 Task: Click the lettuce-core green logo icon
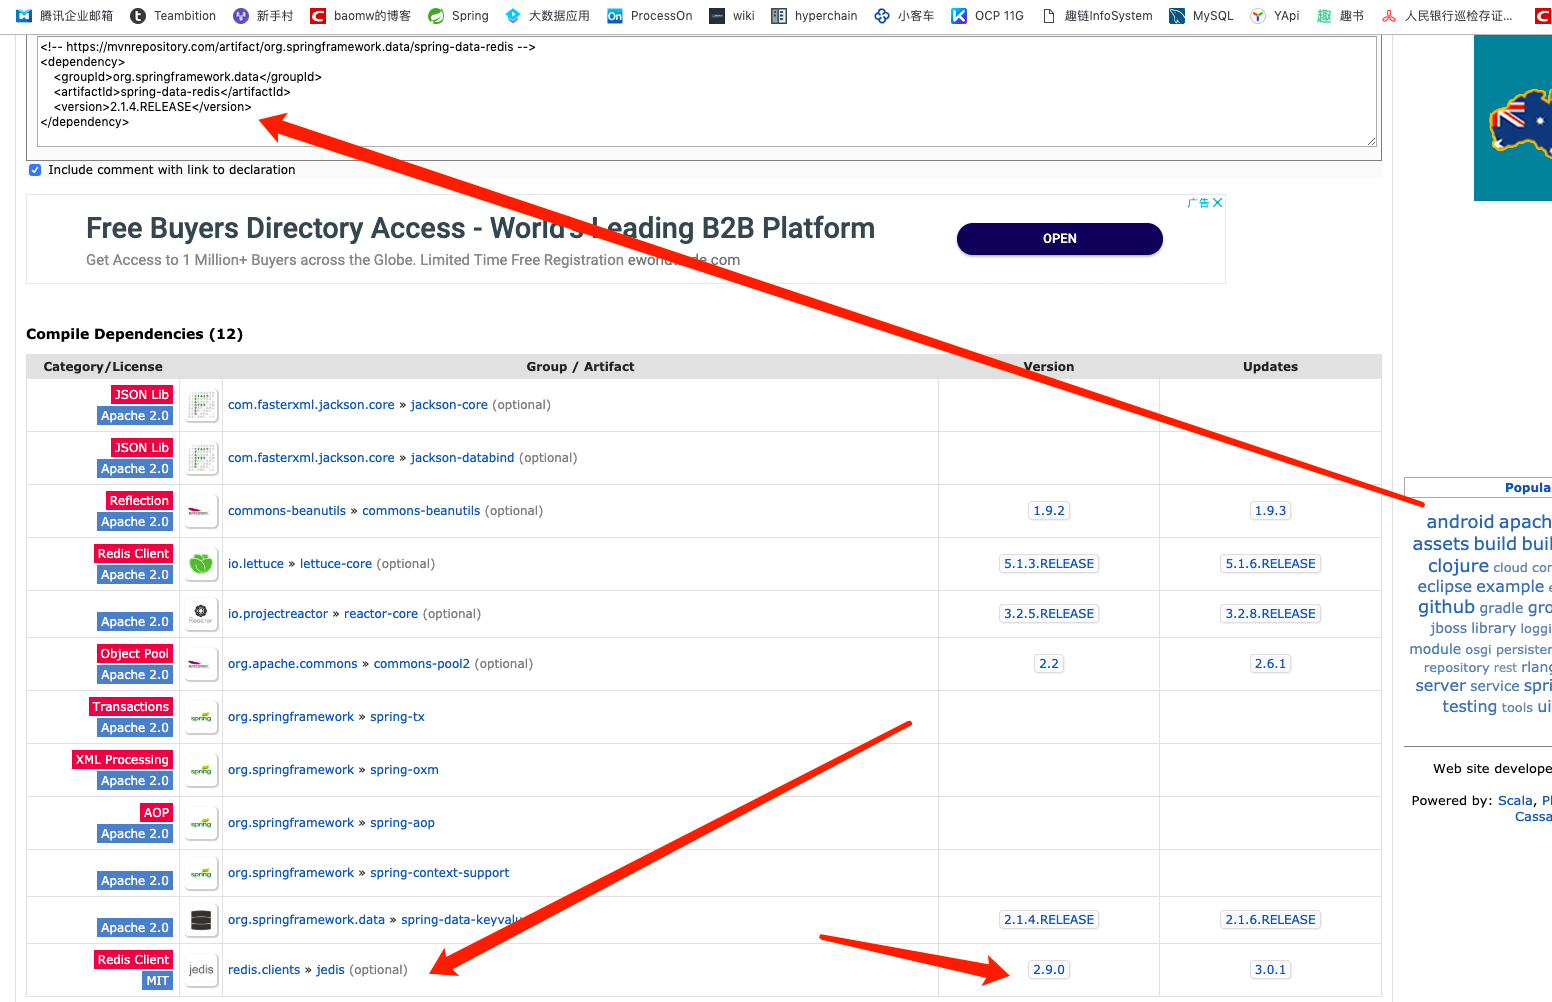point(202,564)
